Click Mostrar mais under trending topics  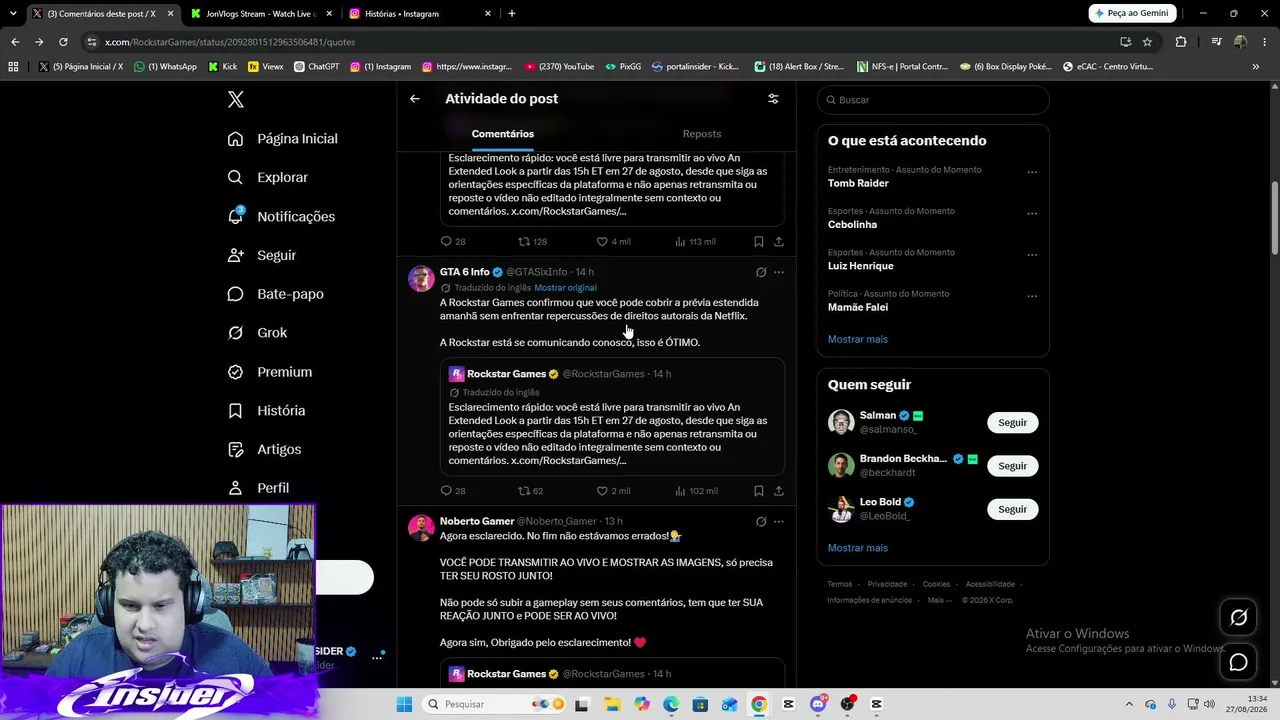[x=858, y=339]
